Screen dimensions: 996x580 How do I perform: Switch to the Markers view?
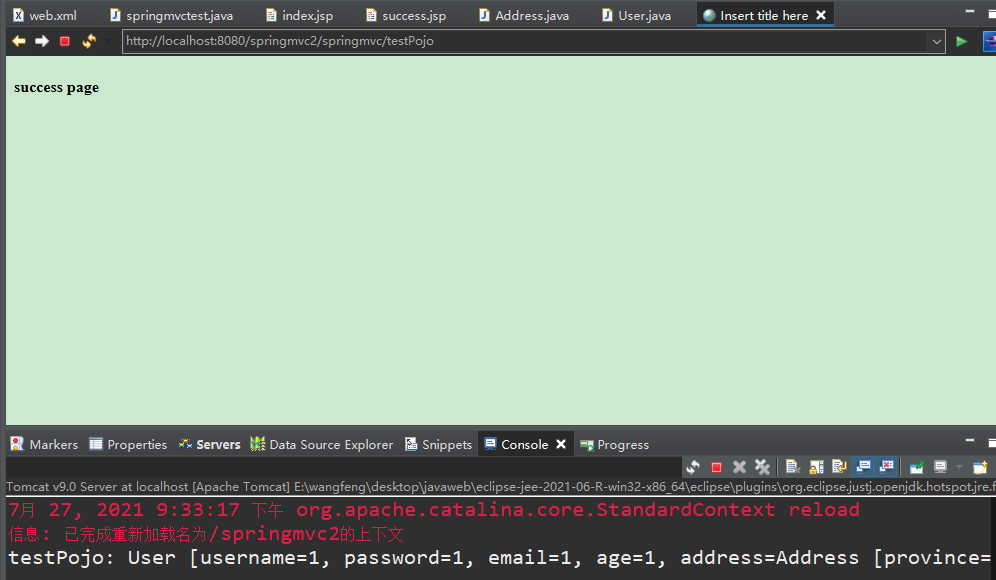point(44,444)
